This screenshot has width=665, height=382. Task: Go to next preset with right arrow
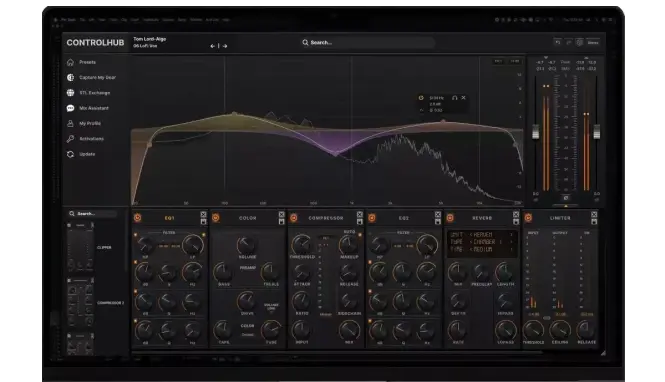tap(225, 46)
